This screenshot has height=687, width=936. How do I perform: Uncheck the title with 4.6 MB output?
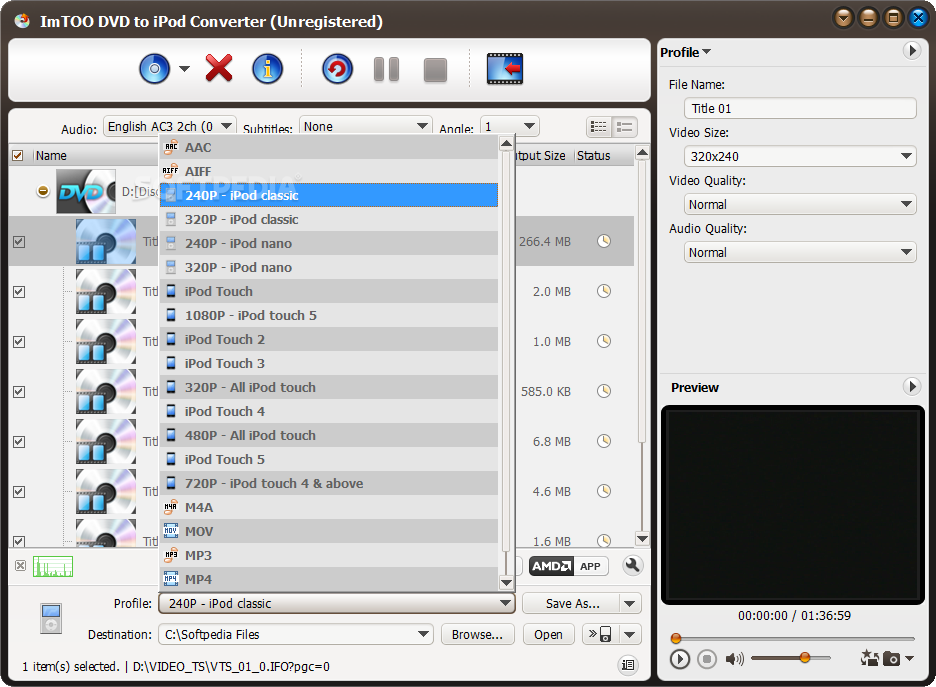click(19, 492)
